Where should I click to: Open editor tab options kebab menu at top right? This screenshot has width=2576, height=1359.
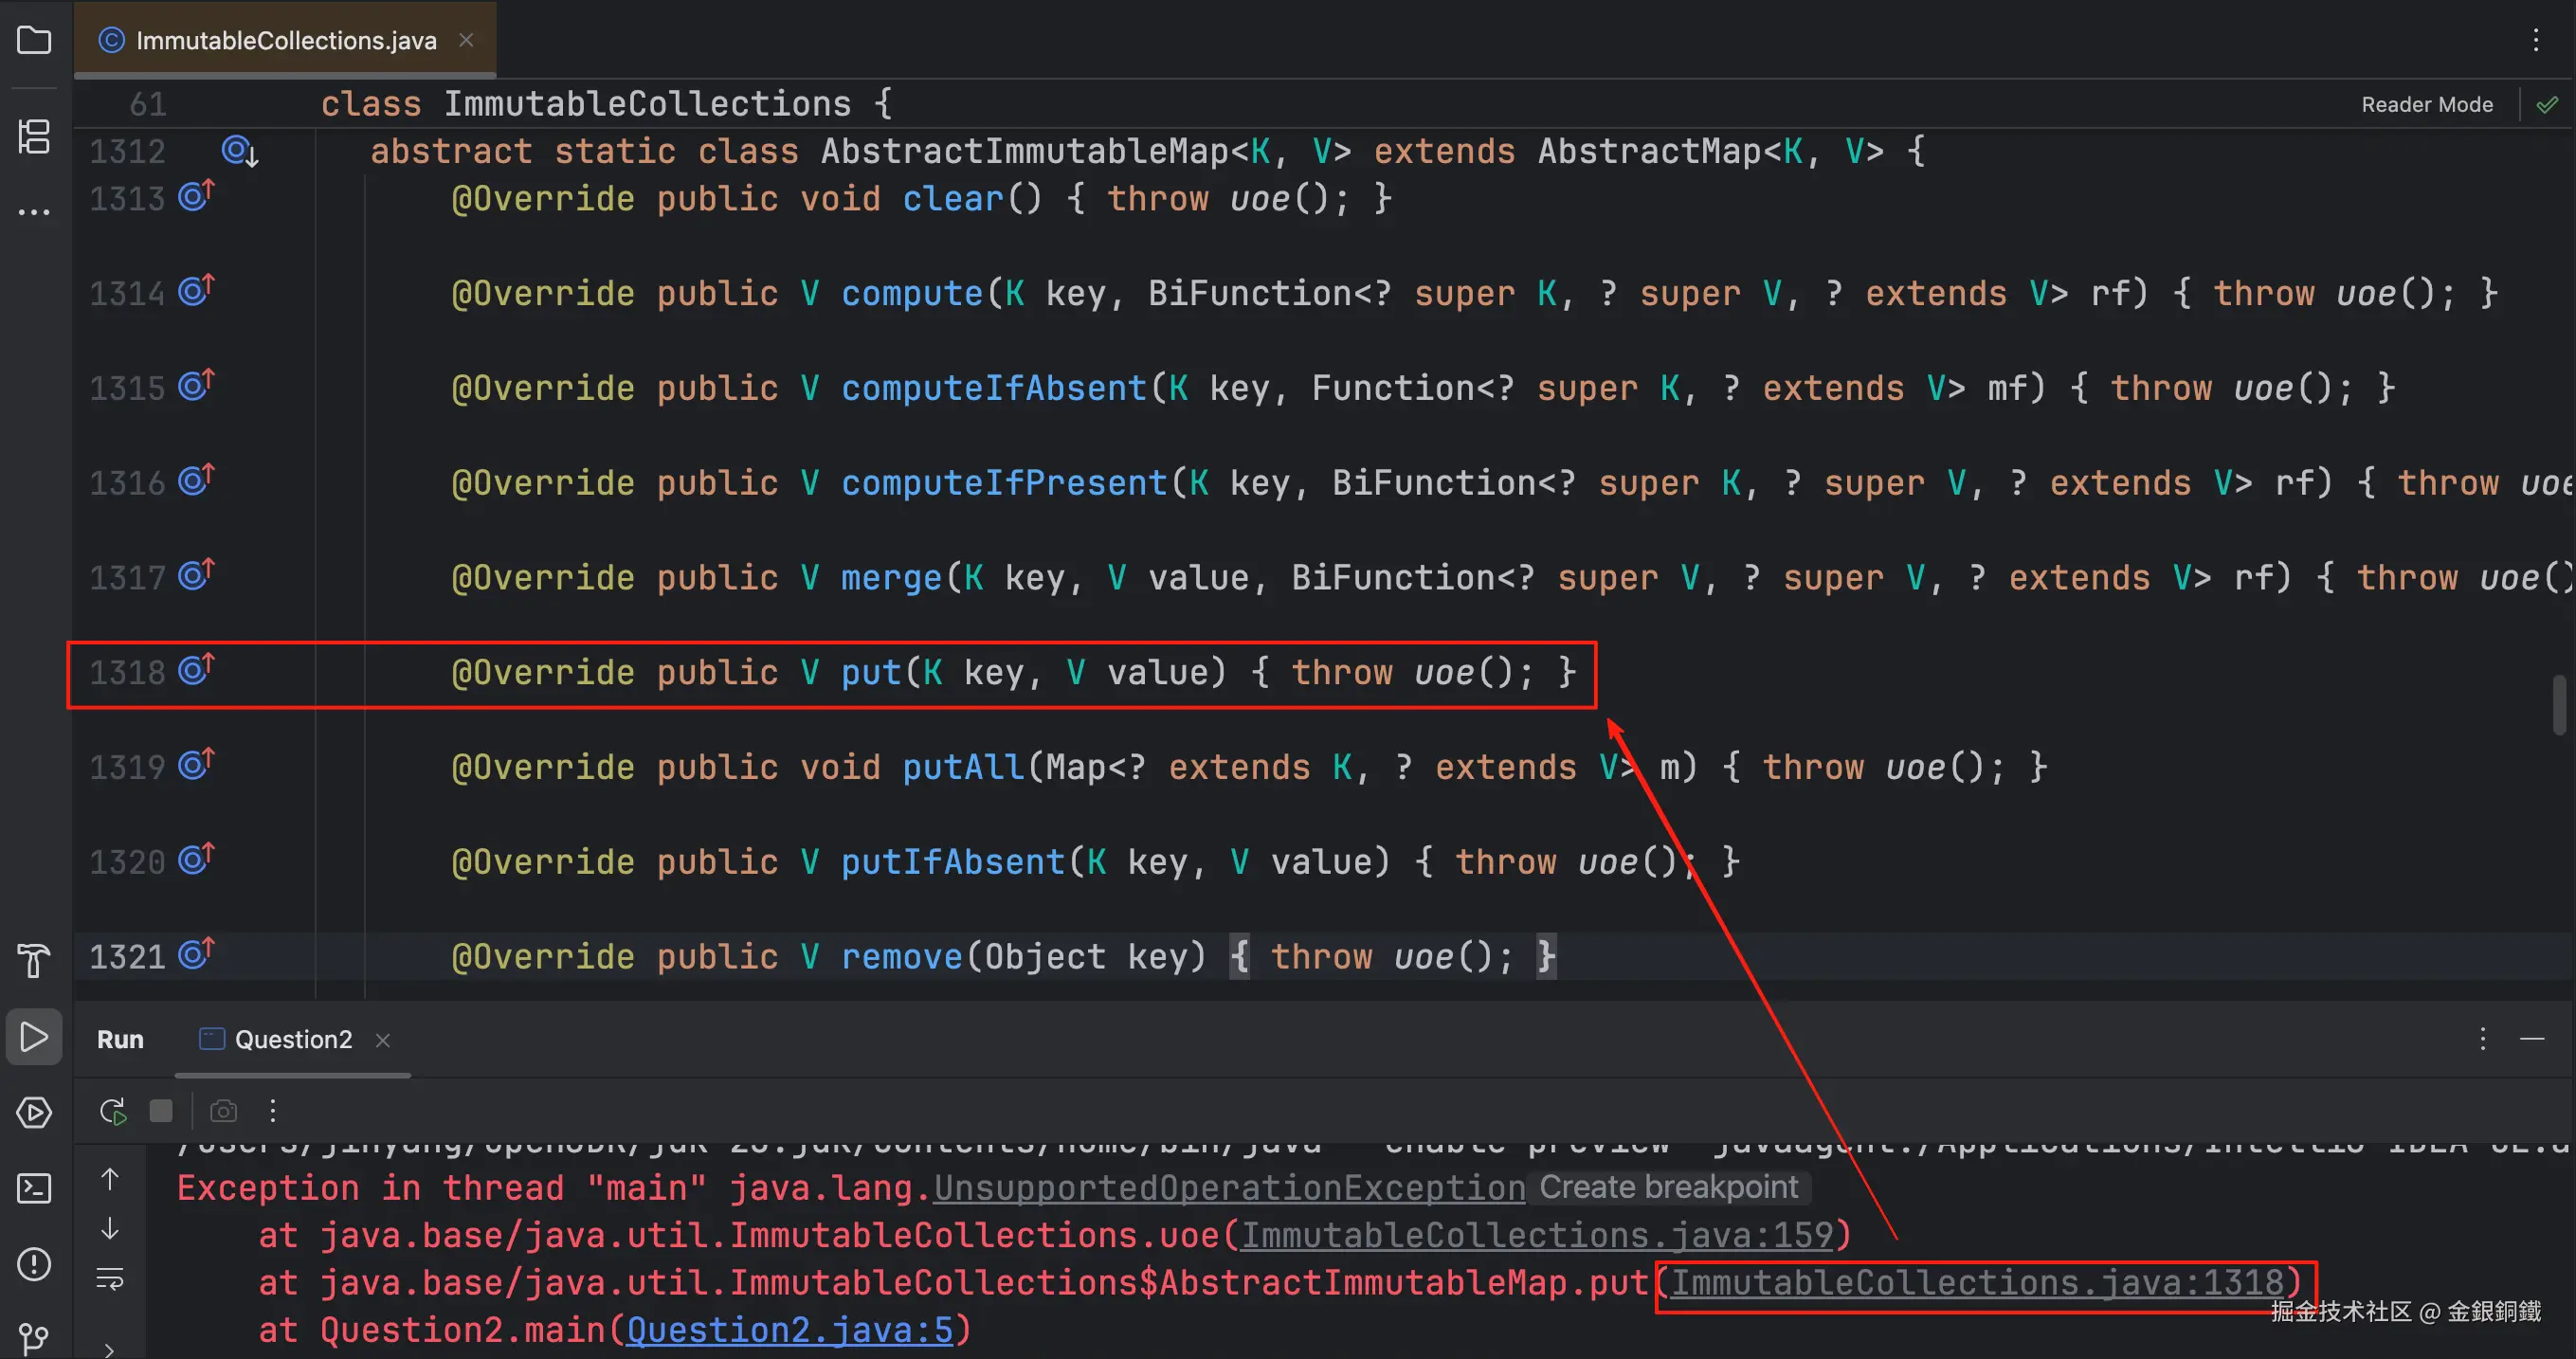click(2535, 40)
